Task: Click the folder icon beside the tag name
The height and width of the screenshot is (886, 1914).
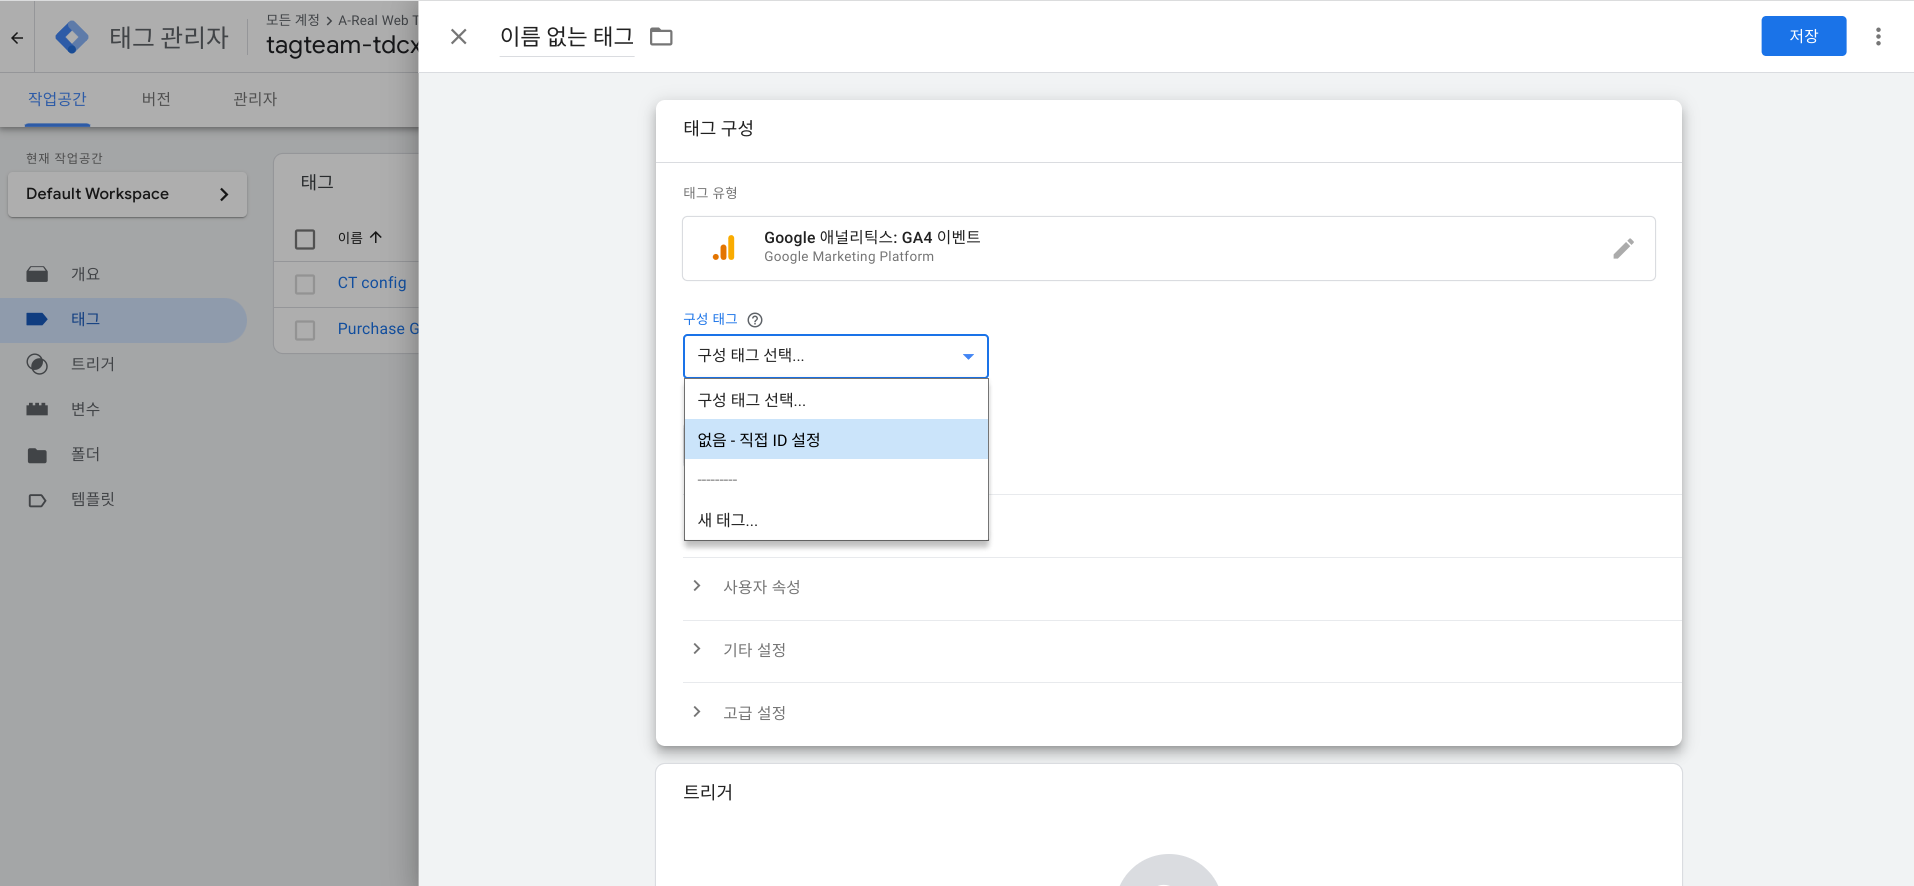Action: point(661,37)
